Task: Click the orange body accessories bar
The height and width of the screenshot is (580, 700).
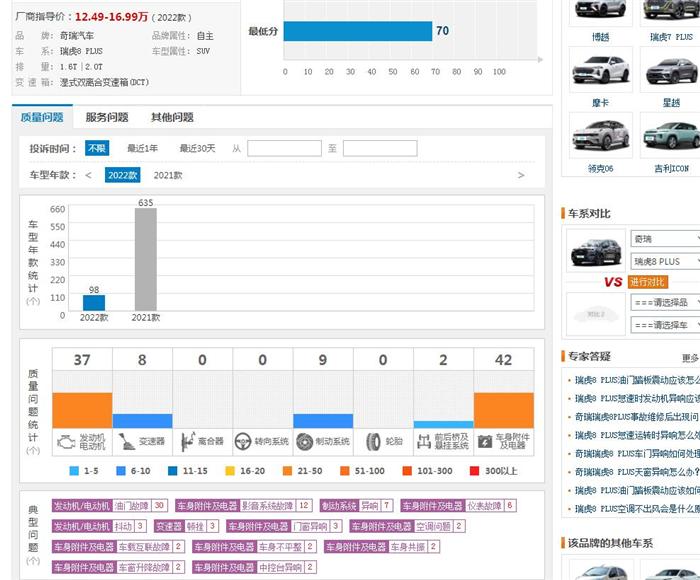Action: coord(504,410)
